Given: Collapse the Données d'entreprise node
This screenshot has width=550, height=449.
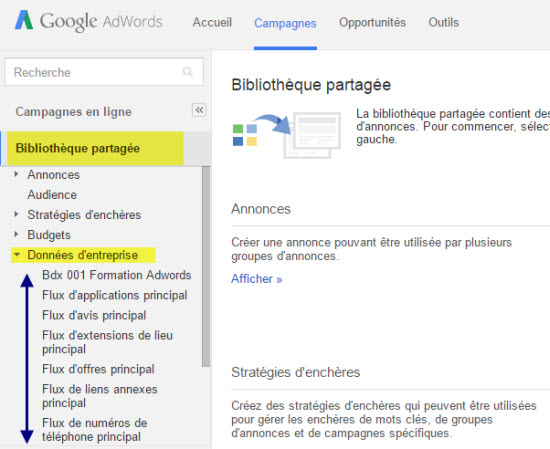Looking at the screenshot, I should (16, 255).
